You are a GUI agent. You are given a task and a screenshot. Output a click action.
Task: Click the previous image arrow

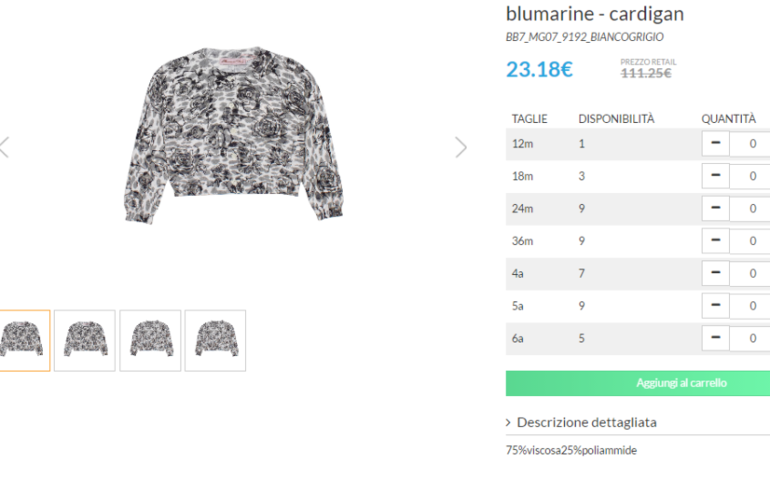(x=4, y=147)
